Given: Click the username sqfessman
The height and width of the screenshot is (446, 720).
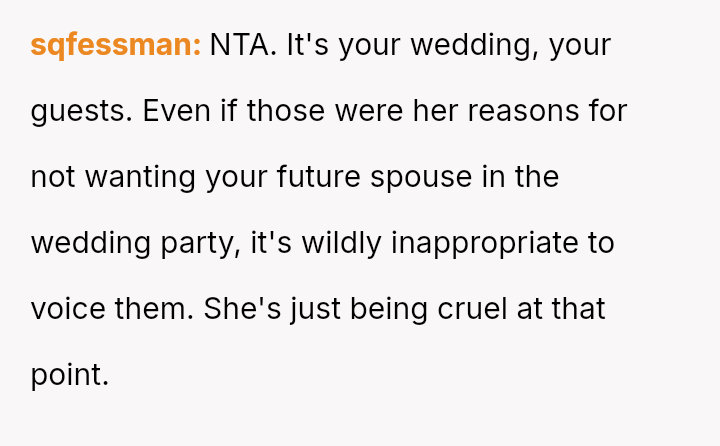Looking at the screenshot, I should click(x=116, y=45).
